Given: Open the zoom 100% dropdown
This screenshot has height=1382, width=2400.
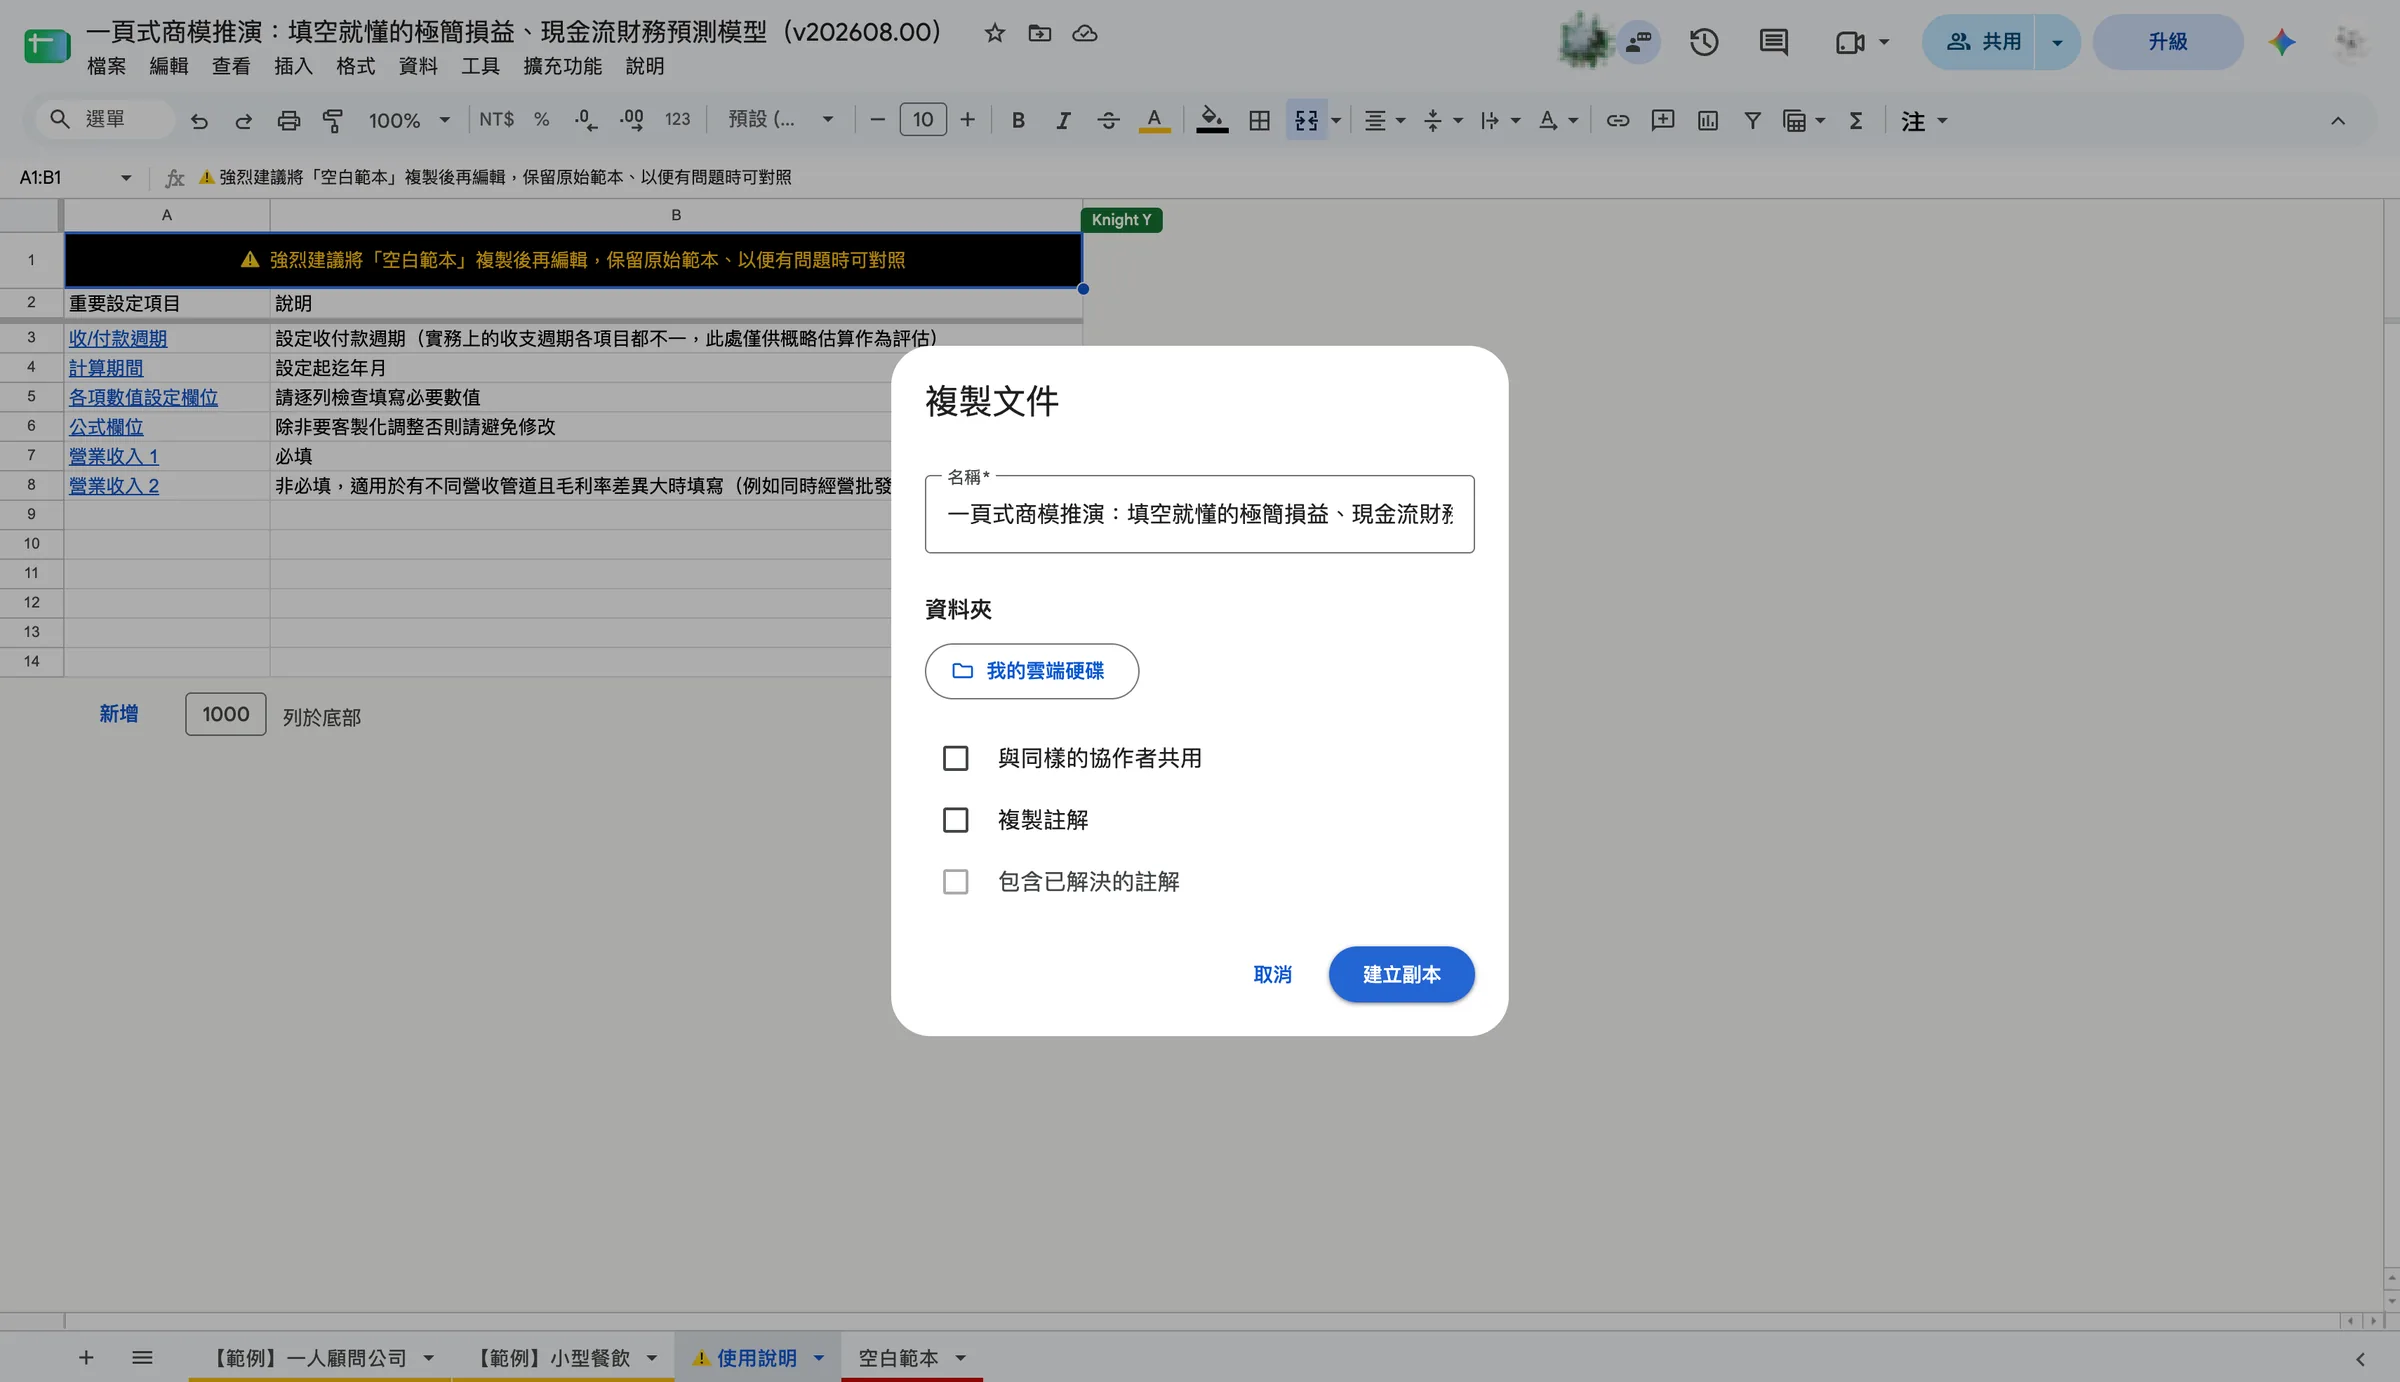Looking at the screenshot, I should click(x=408, y=121).
